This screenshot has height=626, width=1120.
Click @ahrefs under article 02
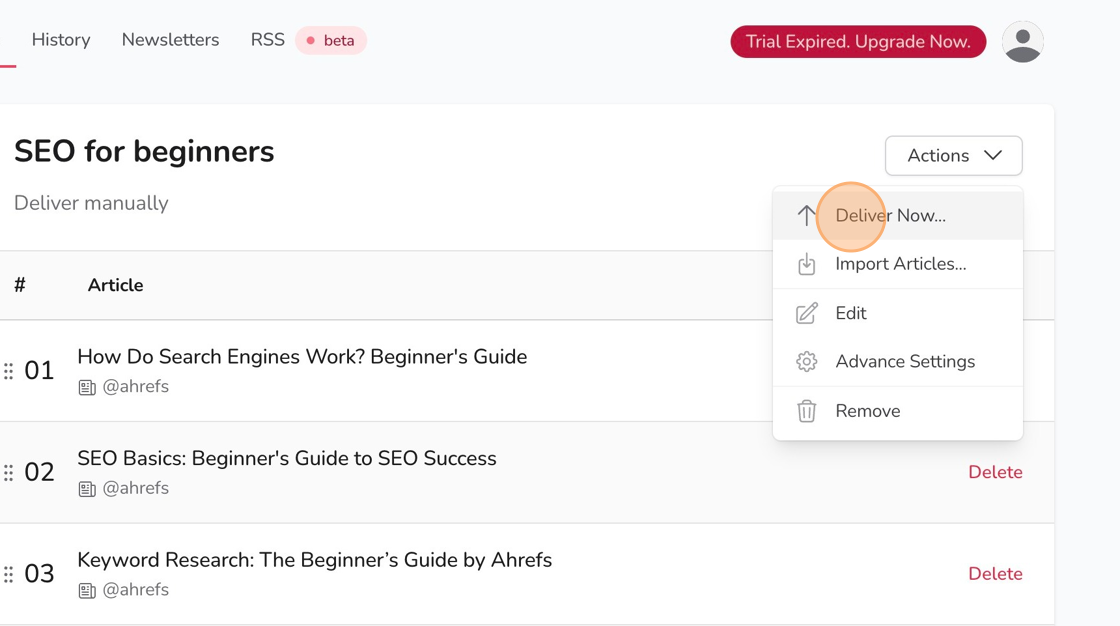click(x=136, y=488)
